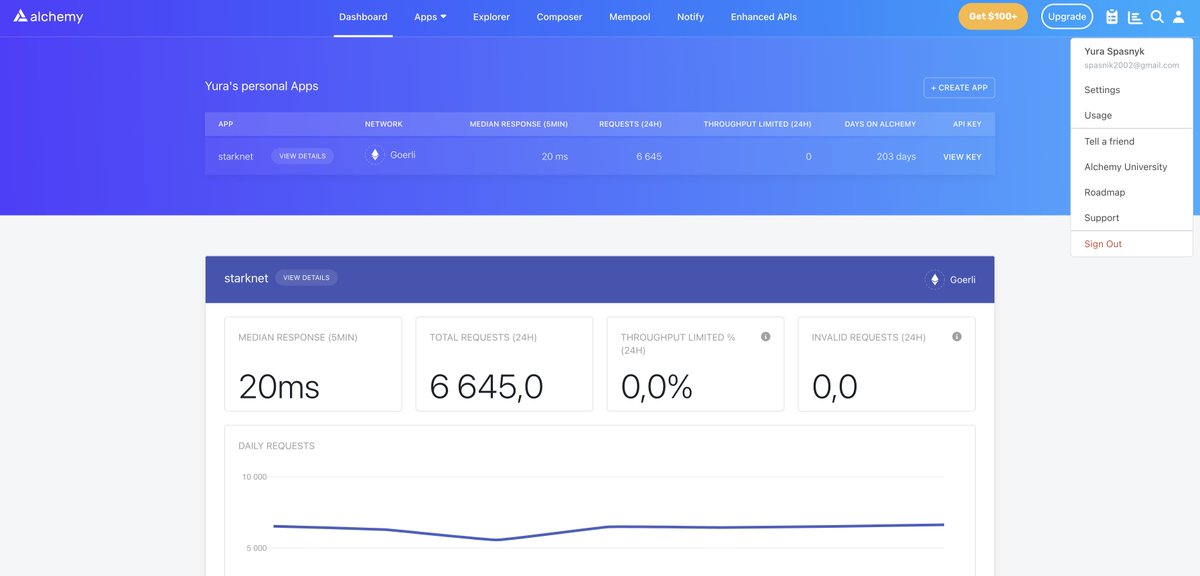Click the "10 000" chart axis label
This screenshot has height=576, width=1200.
click(x=254, y=477)
